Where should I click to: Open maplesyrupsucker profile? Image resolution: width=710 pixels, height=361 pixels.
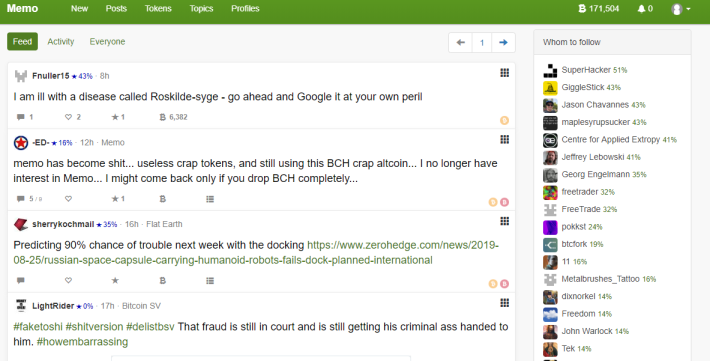click(x=595, y=122)
